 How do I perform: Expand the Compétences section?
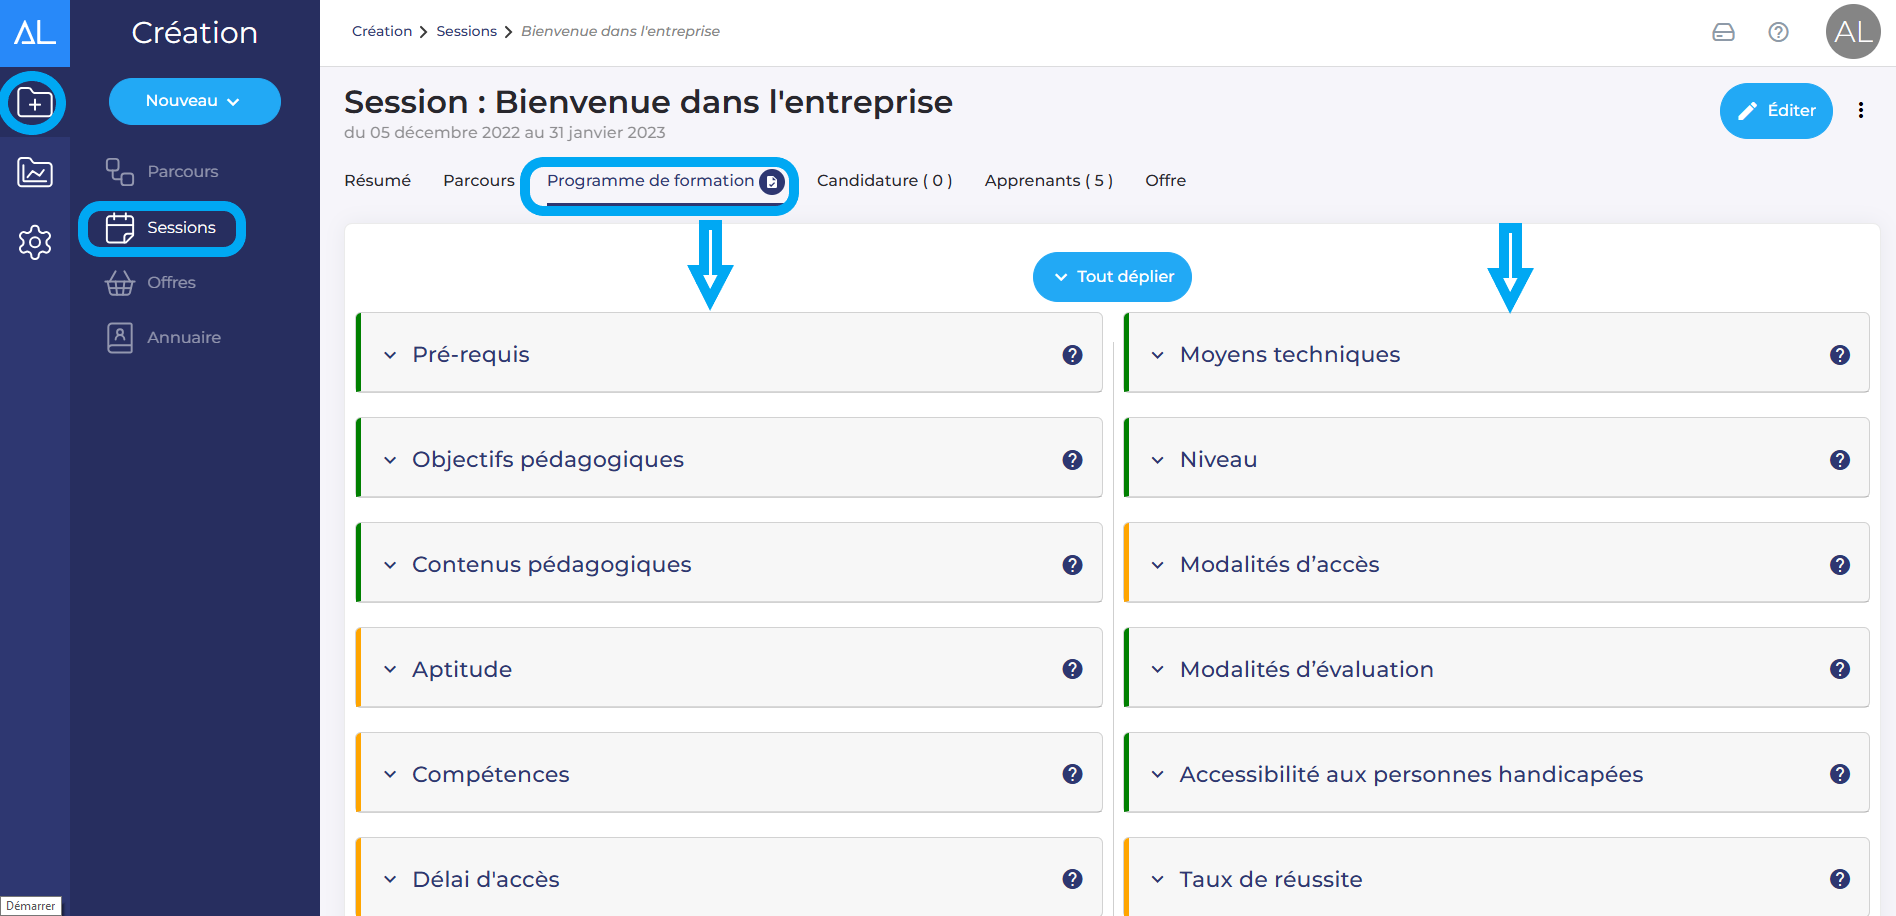click(490, 775)
